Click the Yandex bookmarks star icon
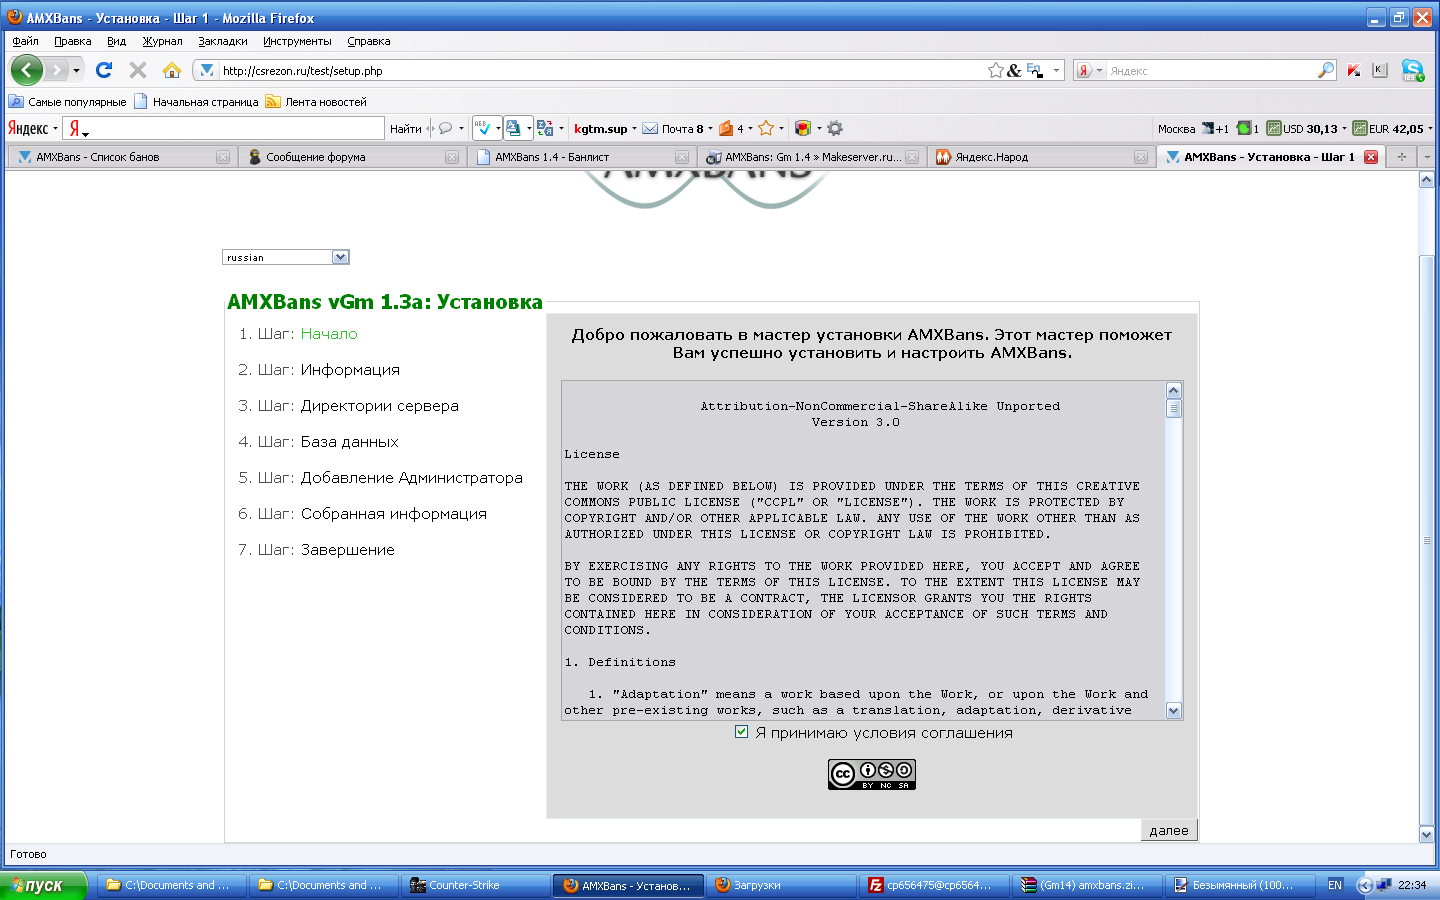Viewport: 1440px width, 900px height. tap(766, 128)
